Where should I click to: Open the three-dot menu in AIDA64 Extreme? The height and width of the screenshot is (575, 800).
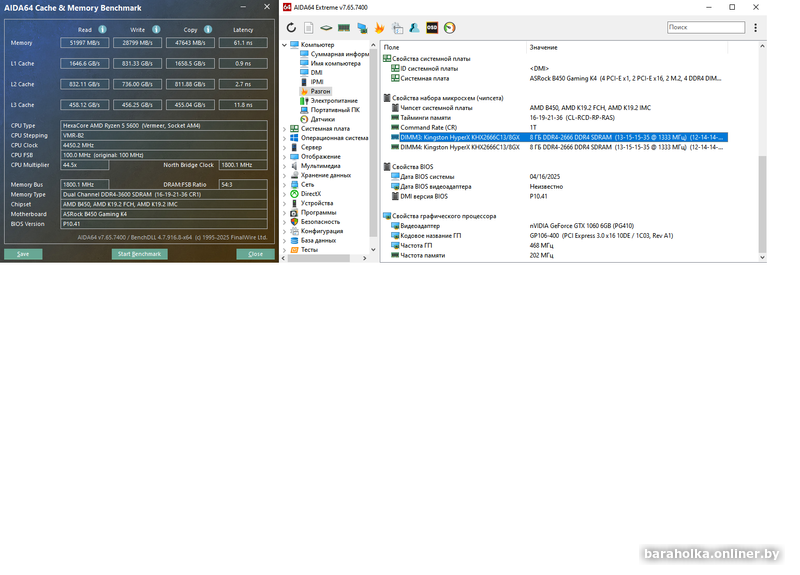point(756,28)
